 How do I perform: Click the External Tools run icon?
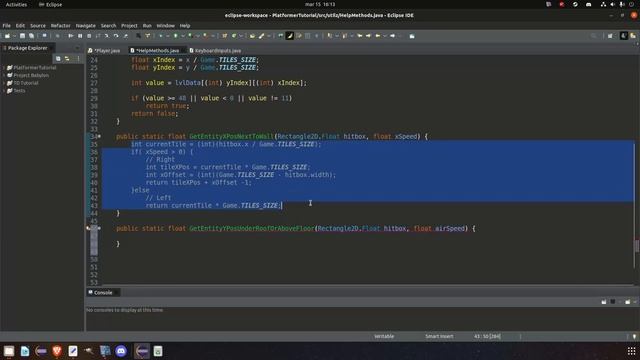tap(205, 36)
